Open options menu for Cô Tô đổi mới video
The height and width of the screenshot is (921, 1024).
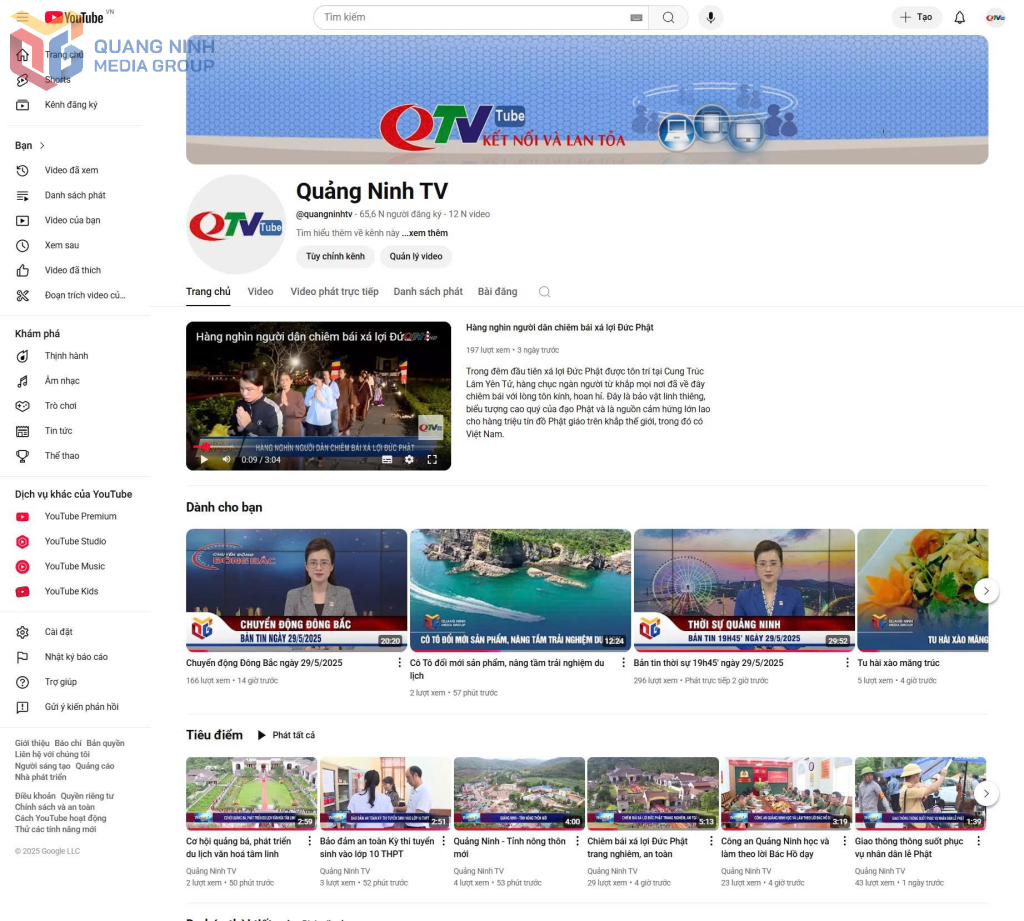coord(623,663)
